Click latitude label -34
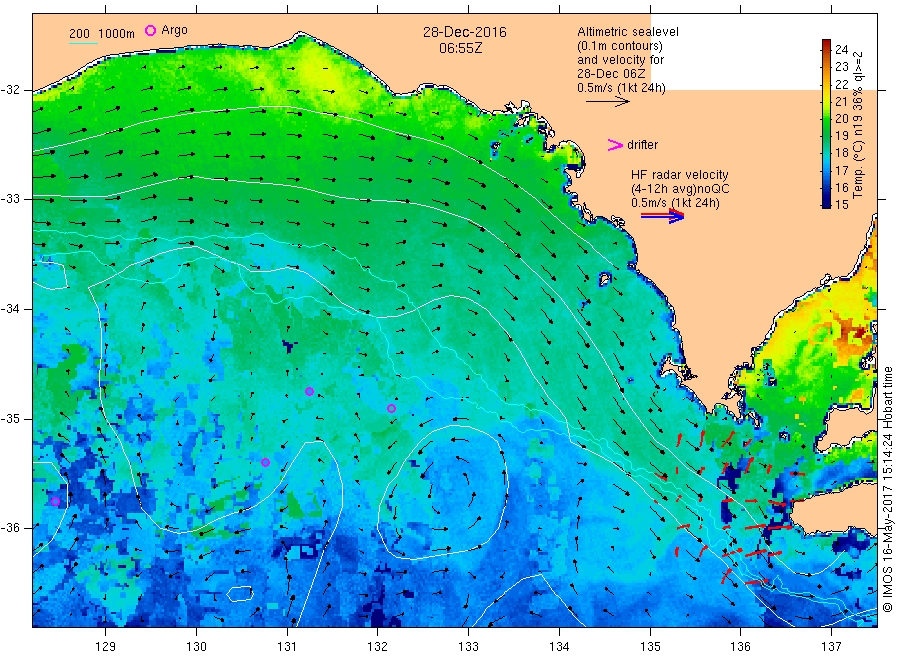900x660 pixels. 10,309
